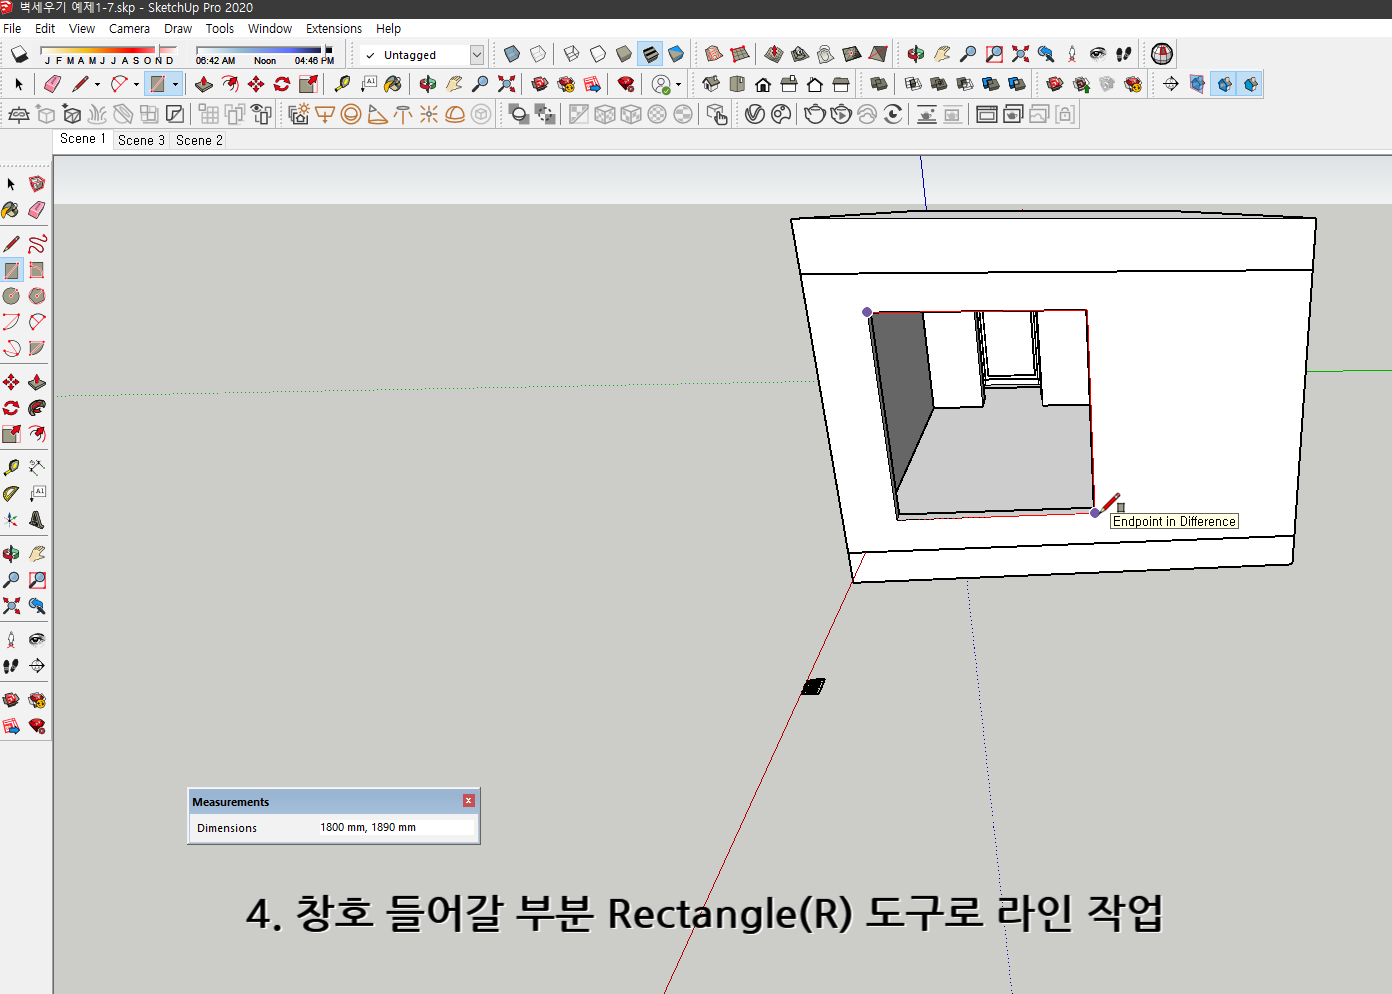Image resolution: width=1392 pixels, height=994 pixels.
Task: Click the Dimensions value field
Action: click(395, 827)
